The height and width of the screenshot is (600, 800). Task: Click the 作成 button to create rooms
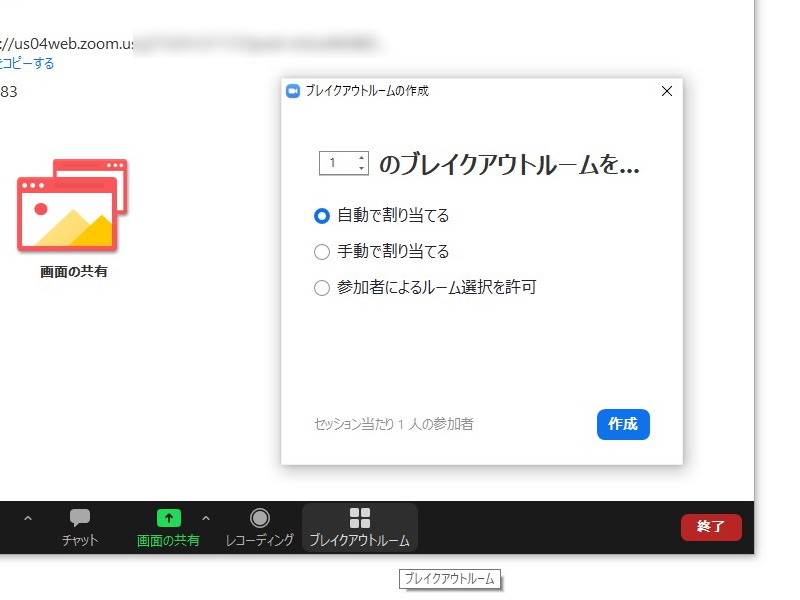(x=623, y=424)
